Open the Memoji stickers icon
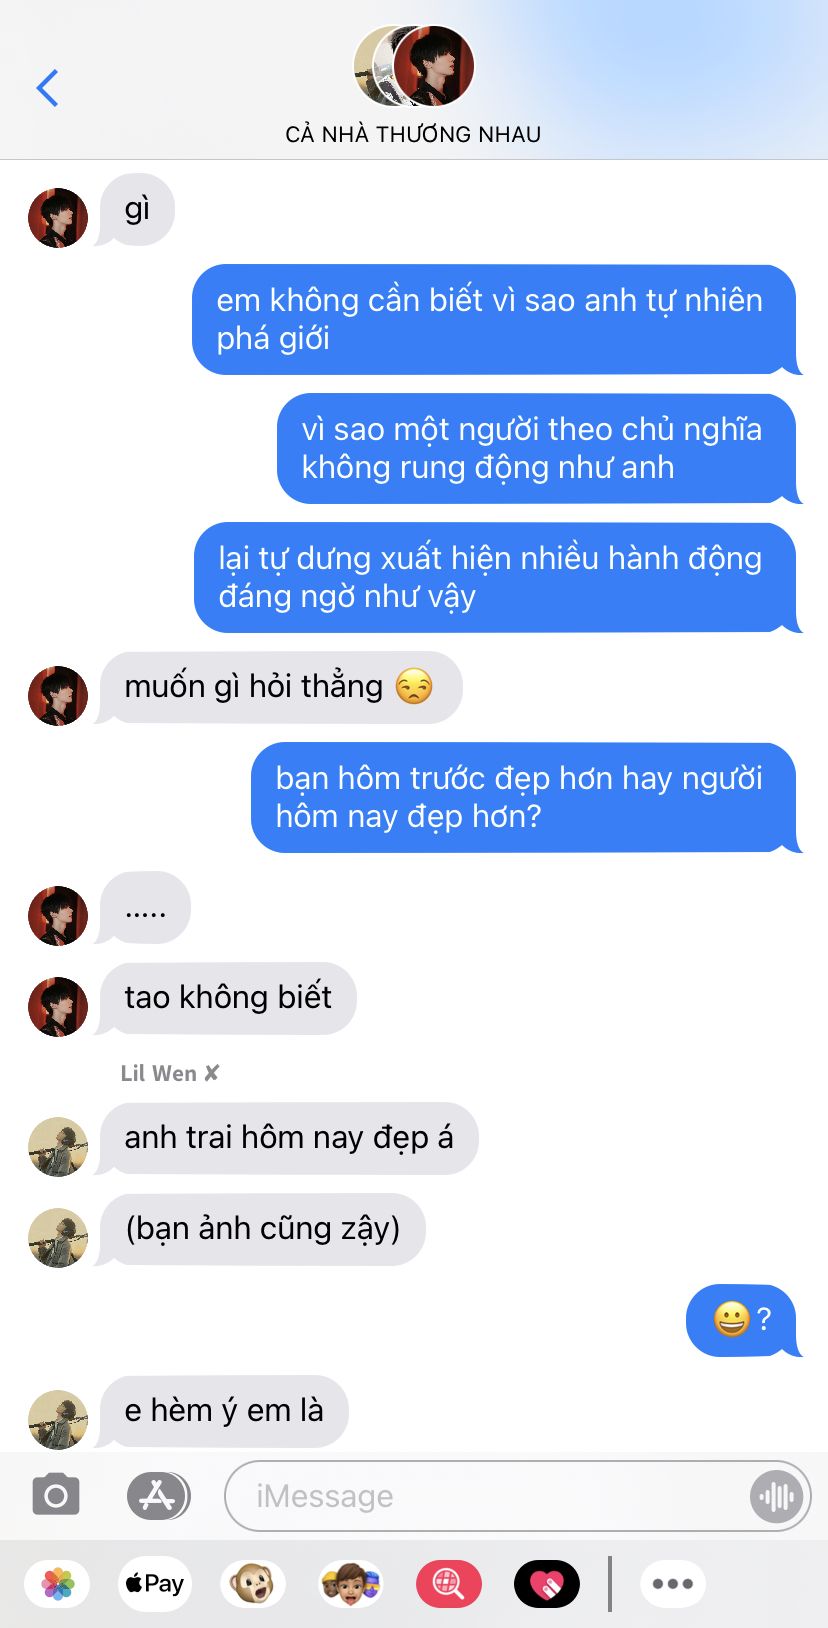Screen dimensions: 828x1628 tap(350, 1584)
